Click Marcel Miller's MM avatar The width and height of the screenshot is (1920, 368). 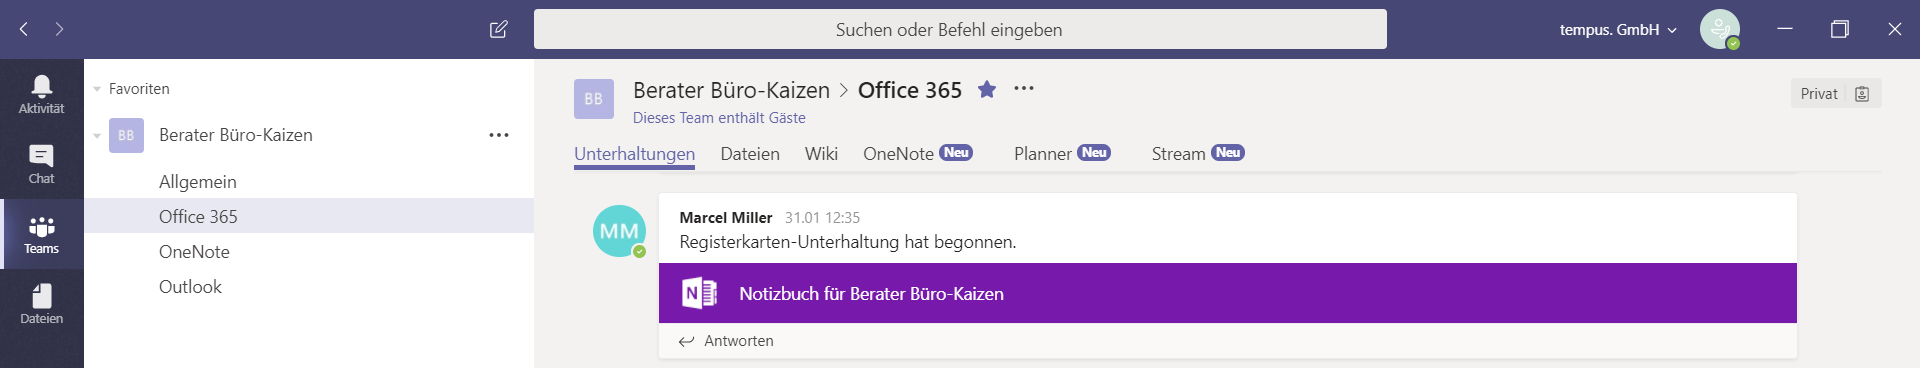619,231
